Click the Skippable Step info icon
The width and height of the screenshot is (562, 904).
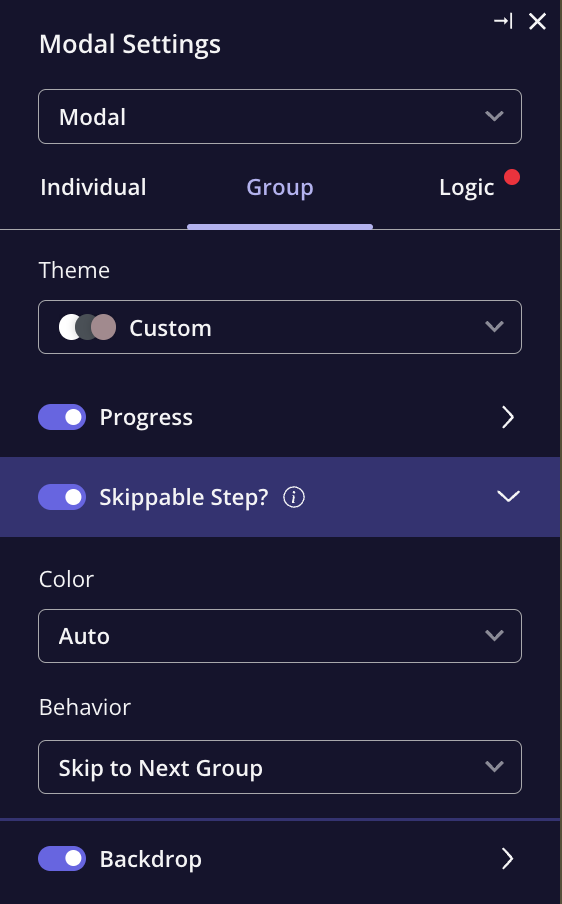[293, 497]
